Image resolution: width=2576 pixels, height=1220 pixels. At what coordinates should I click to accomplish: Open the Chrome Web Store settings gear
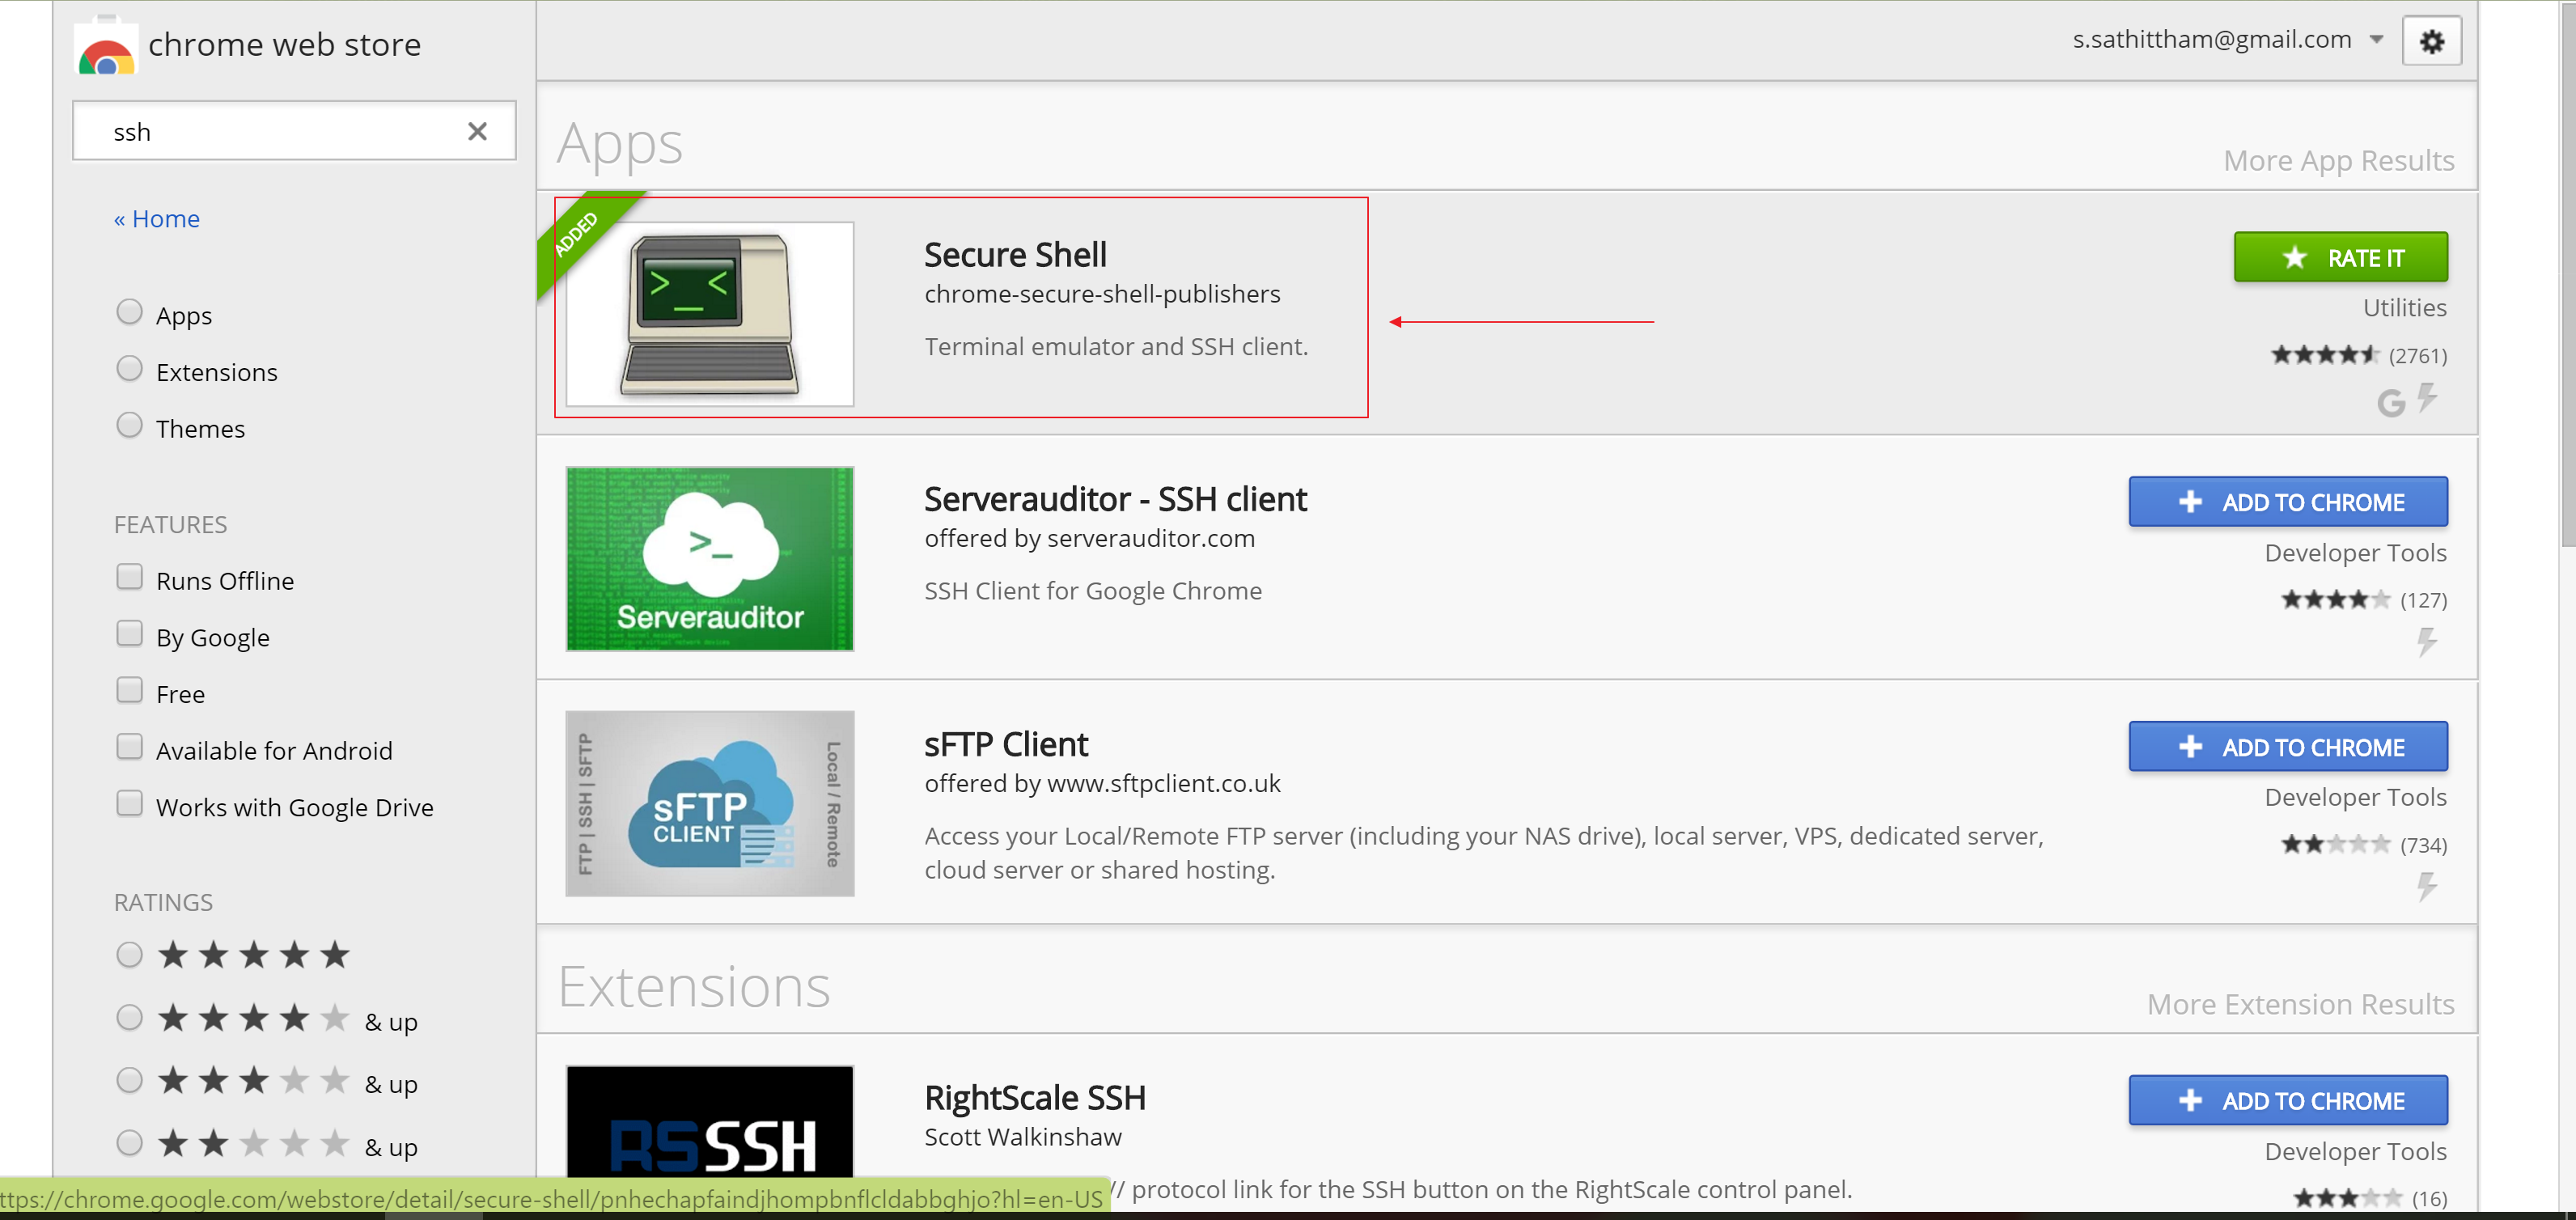(2432, 40)
